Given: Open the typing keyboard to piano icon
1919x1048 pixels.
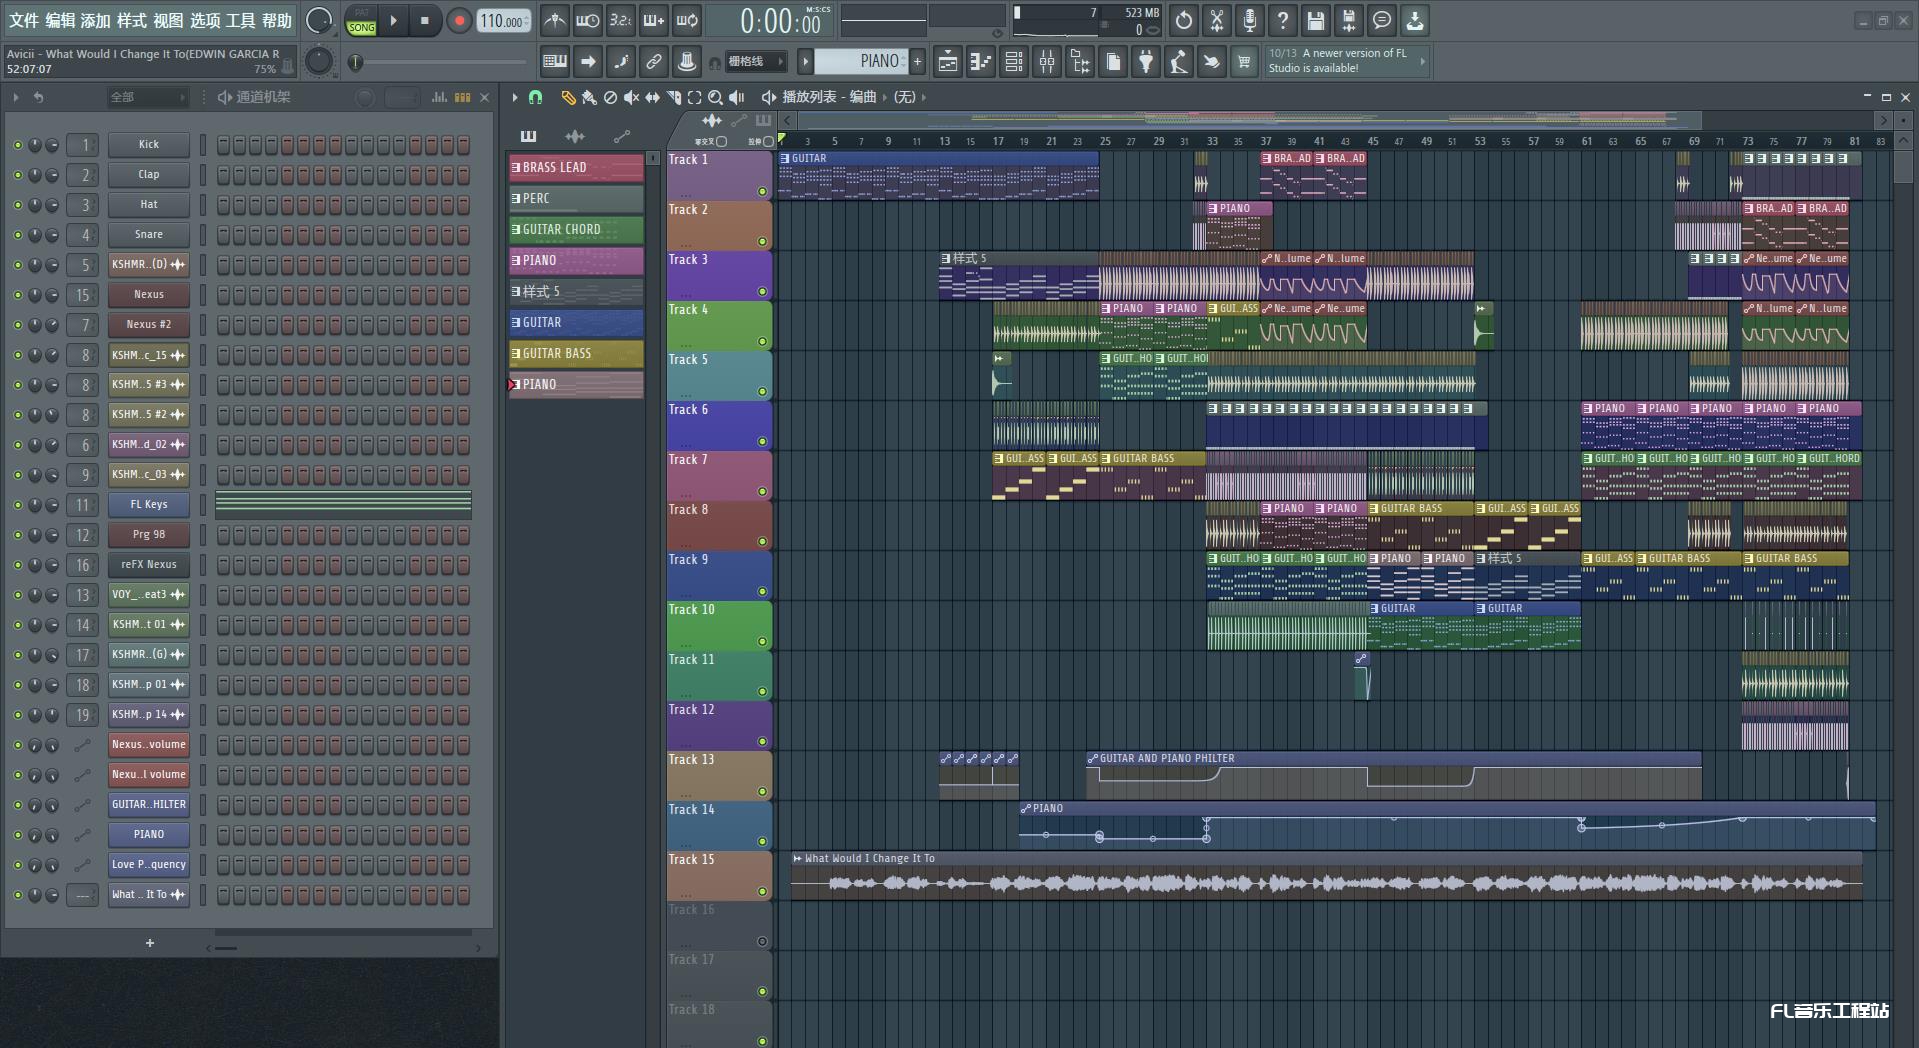Looking at the screenshot, I should click(555, 62).
